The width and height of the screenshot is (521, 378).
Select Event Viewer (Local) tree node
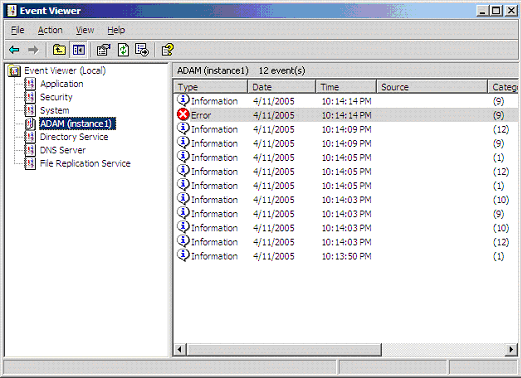point(65,71)
